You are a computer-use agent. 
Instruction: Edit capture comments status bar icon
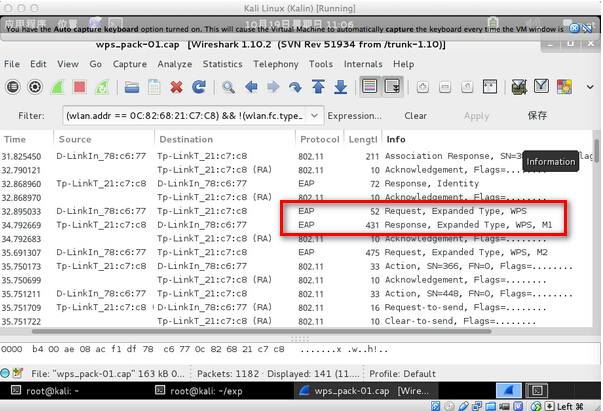click(18, 373)
